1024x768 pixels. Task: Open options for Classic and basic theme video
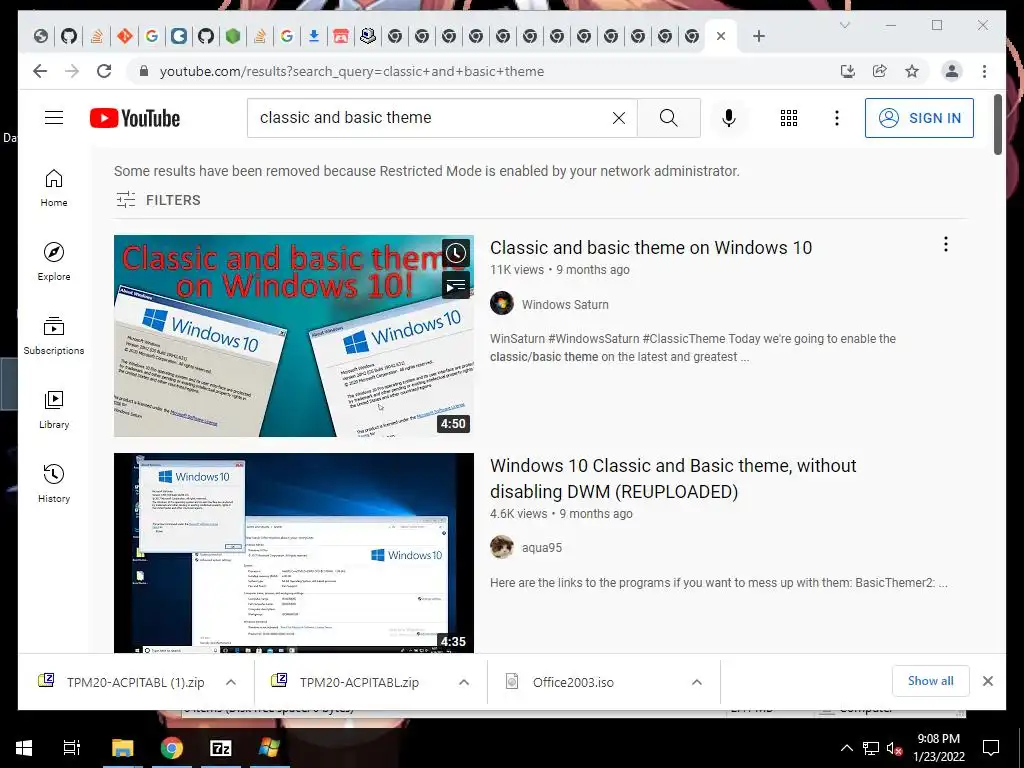coord(946,244)
